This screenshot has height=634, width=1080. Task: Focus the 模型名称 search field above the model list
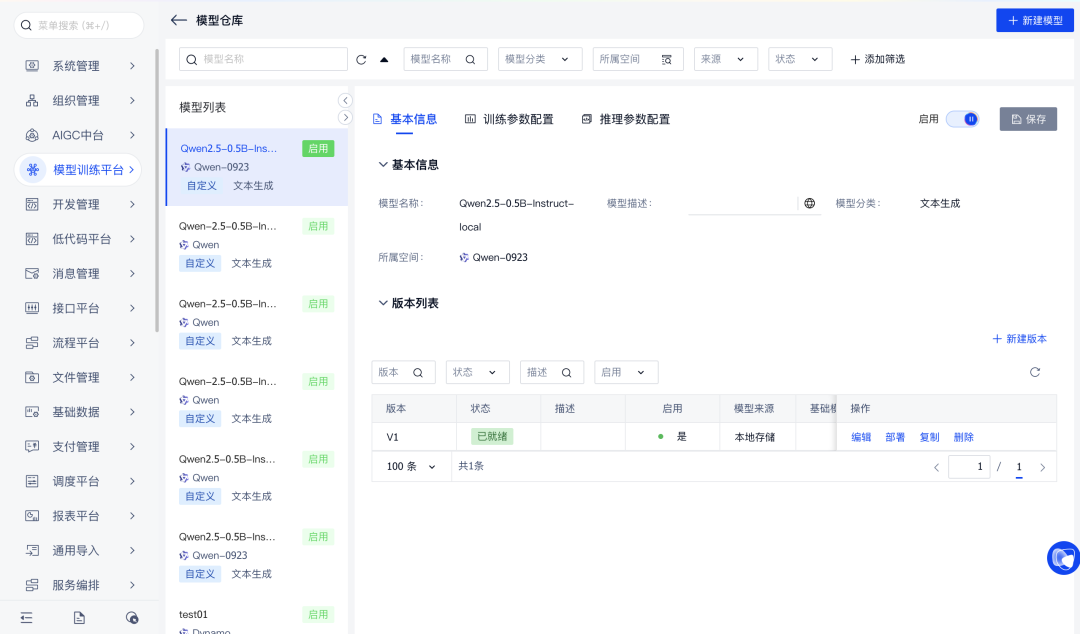click(x=263, y=59)
